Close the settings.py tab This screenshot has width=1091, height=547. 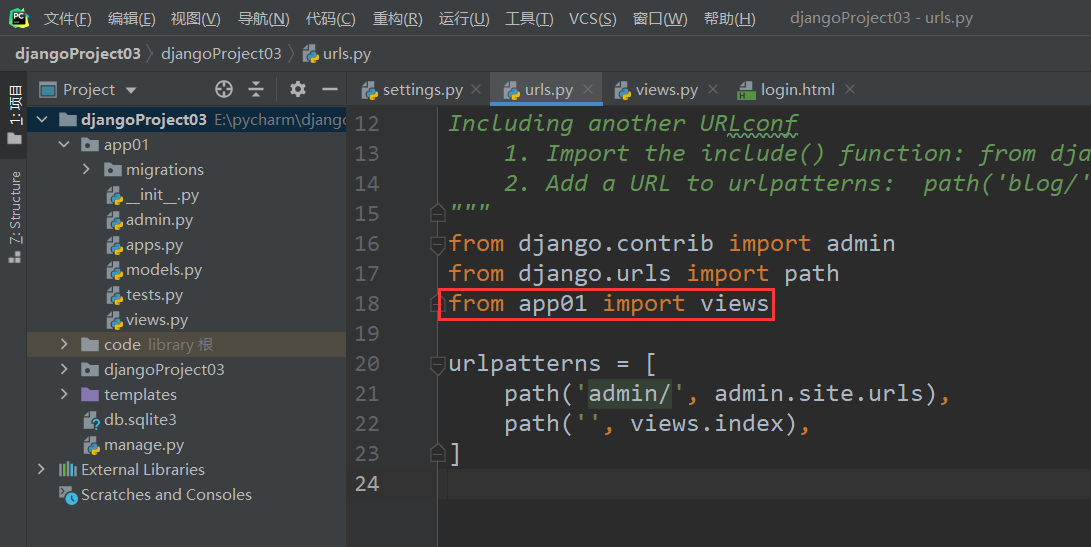click(476, 89)
